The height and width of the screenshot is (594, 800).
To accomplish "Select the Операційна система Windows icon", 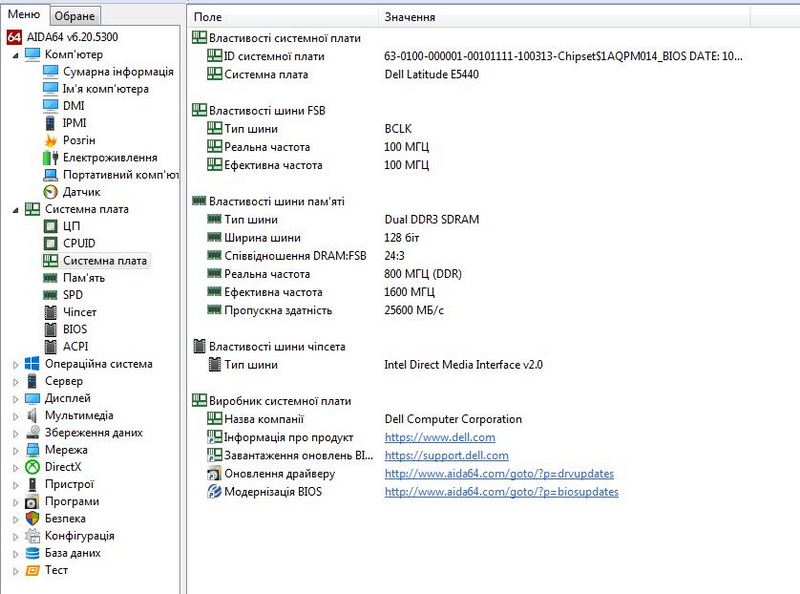I will pyautogui.click(x=32, y=364).
